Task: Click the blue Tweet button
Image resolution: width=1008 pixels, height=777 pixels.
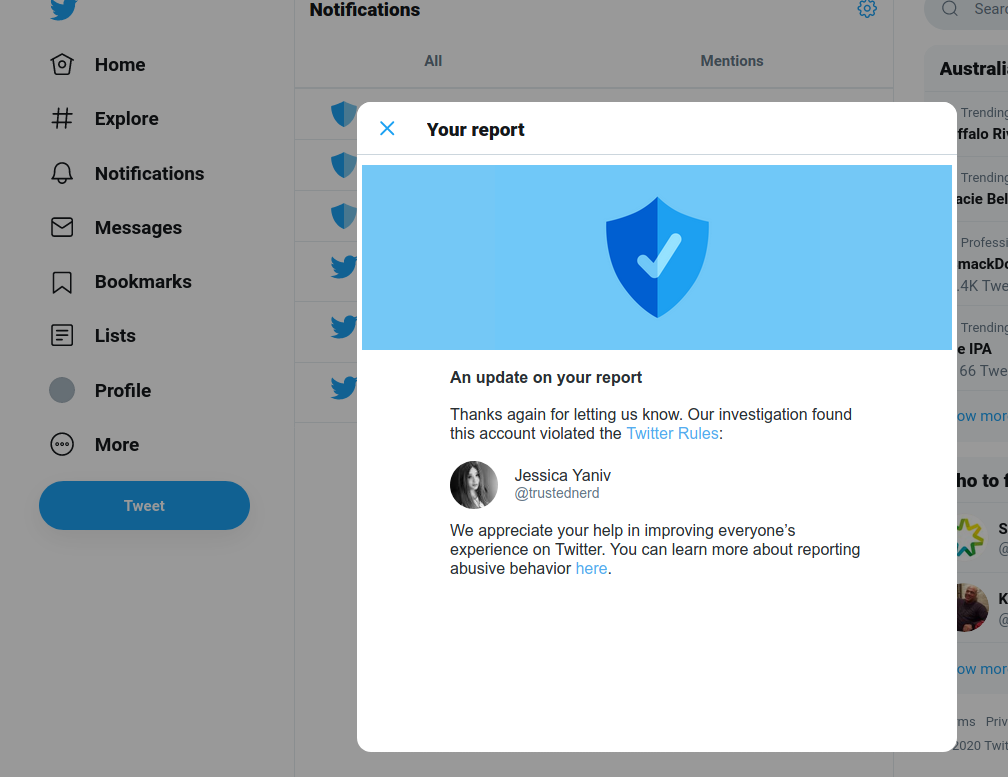Action: point(144,506)
